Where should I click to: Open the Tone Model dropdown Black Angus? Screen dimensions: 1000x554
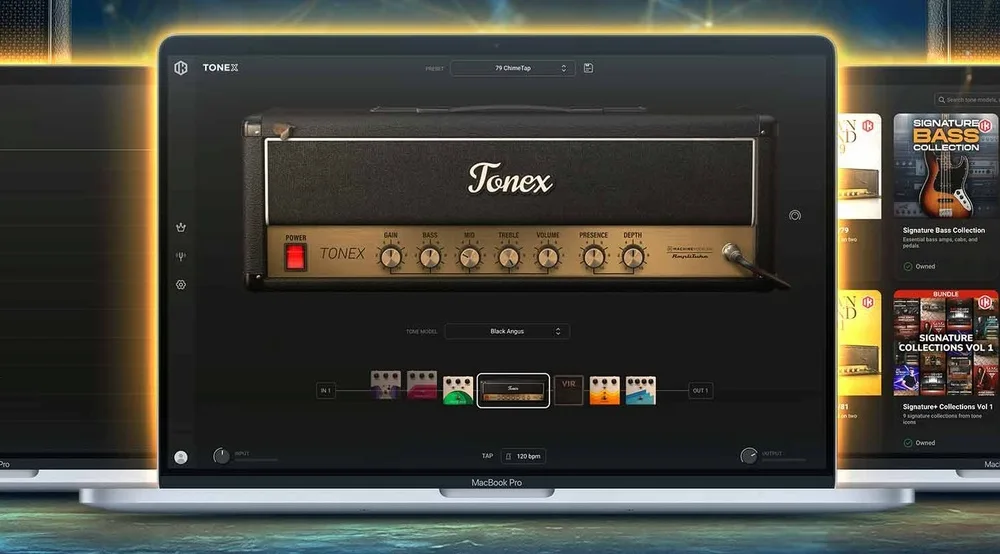[x=507, y=332]
